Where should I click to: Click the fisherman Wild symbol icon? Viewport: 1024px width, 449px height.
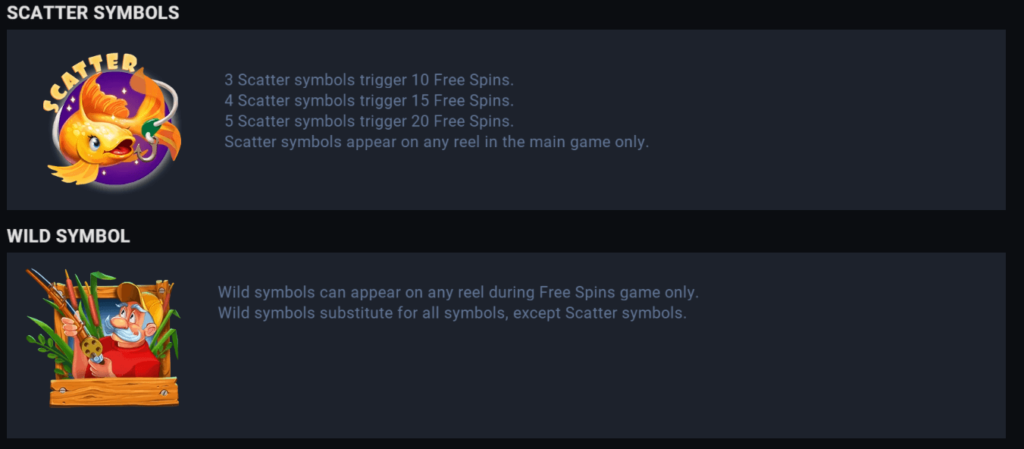(102, 337)
